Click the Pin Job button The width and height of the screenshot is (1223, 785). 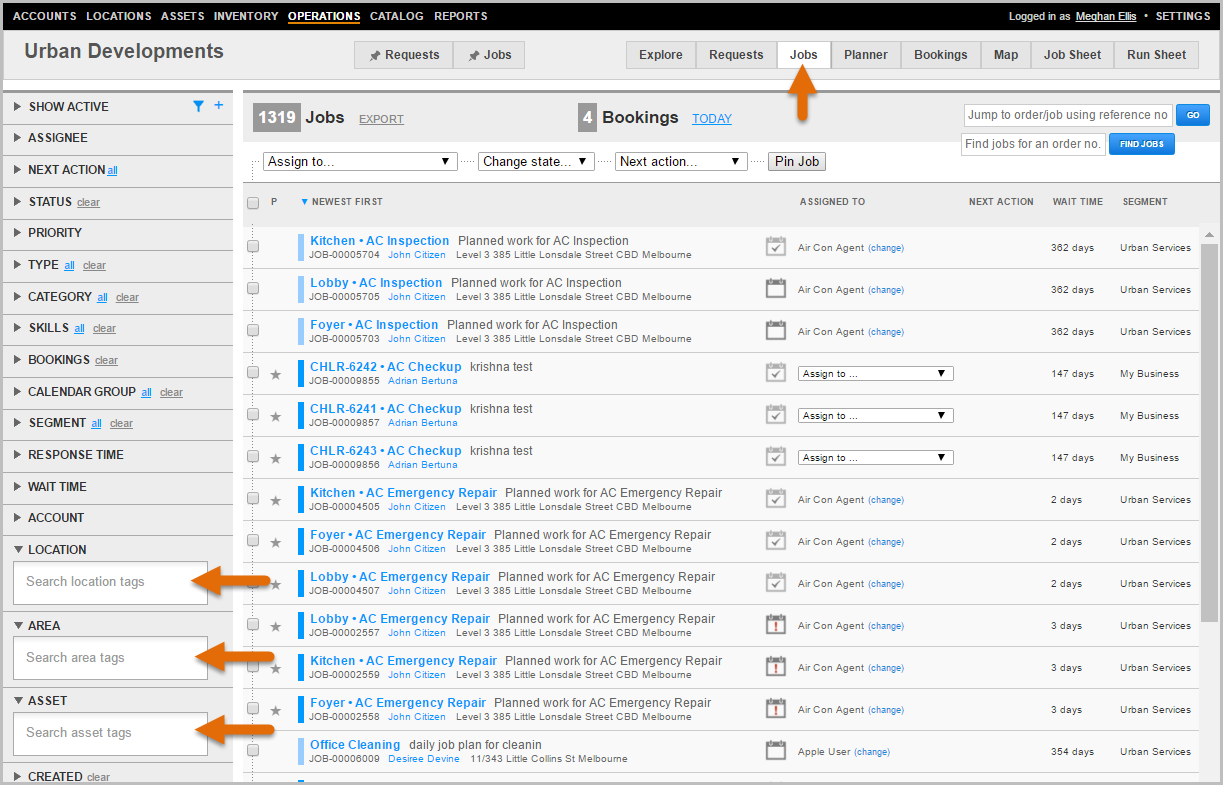click(796, 161)
